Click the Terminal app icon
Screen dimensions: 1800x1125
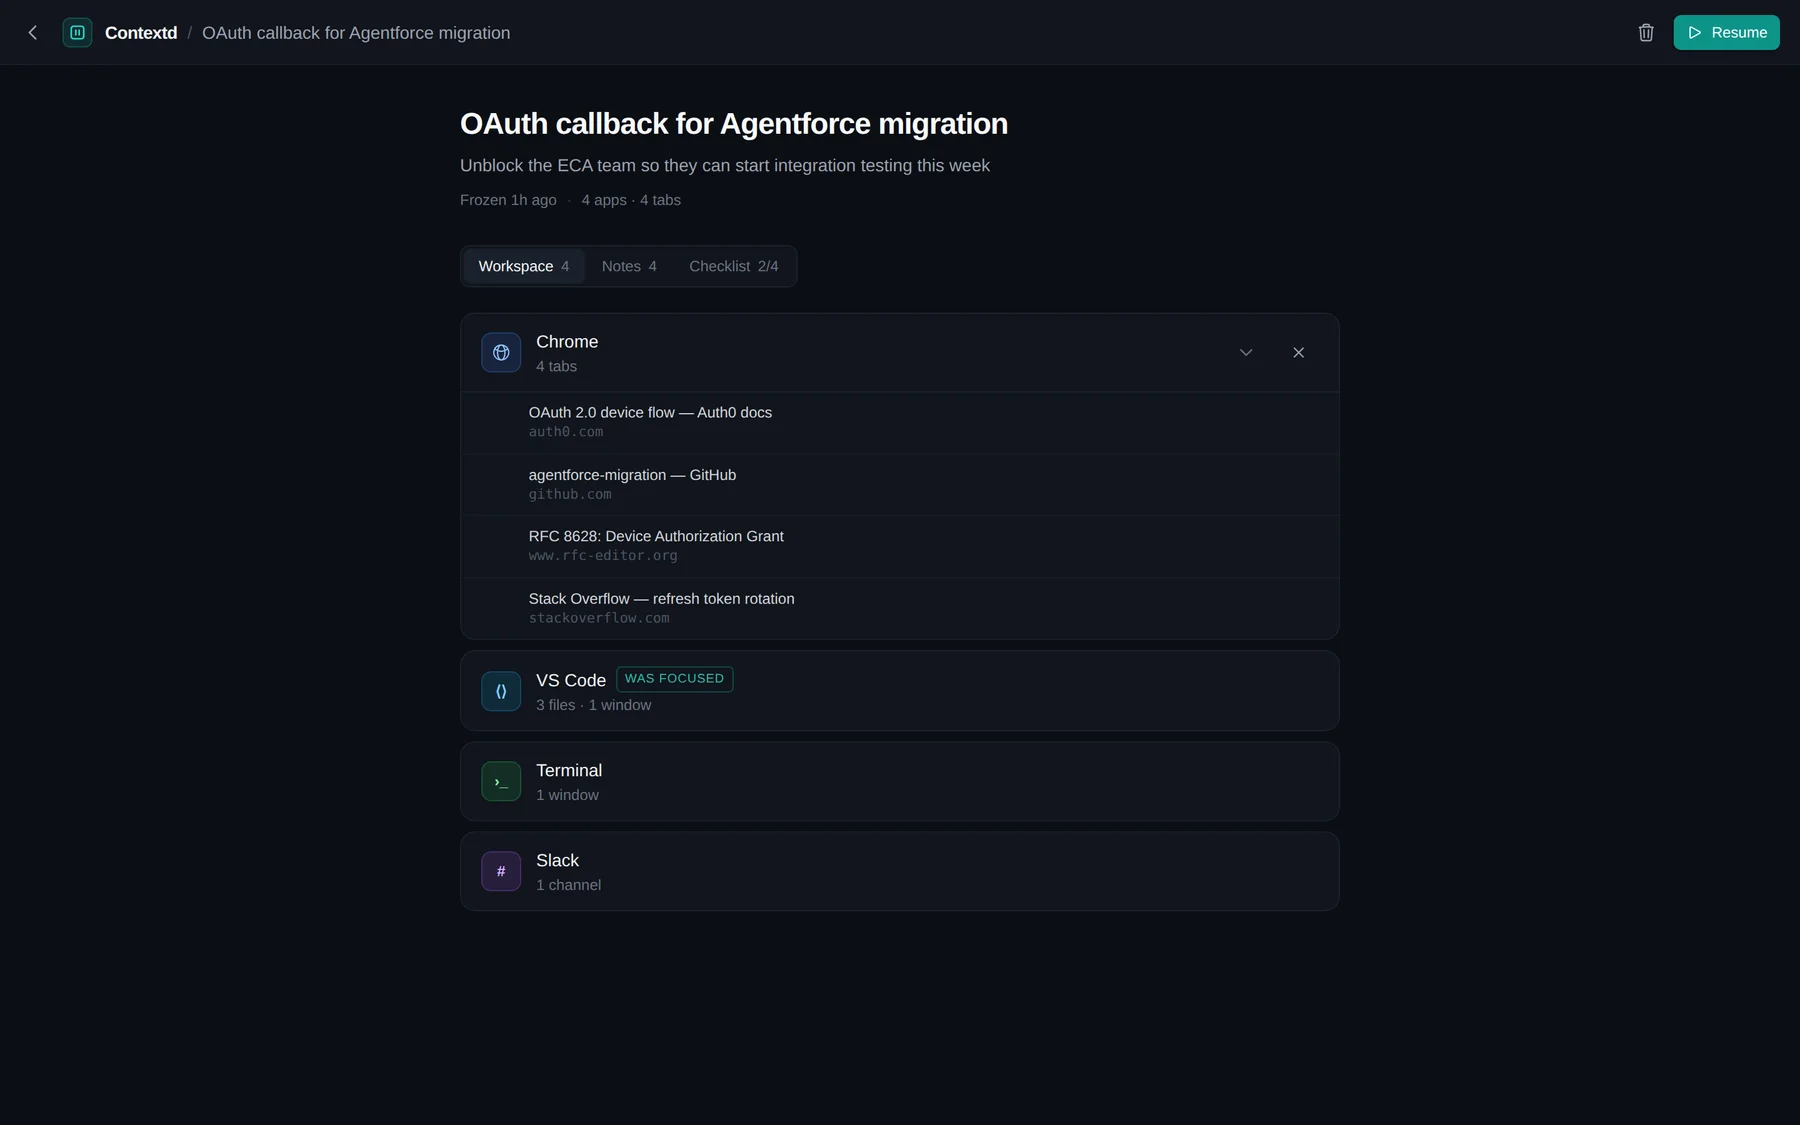coord(501,781)
